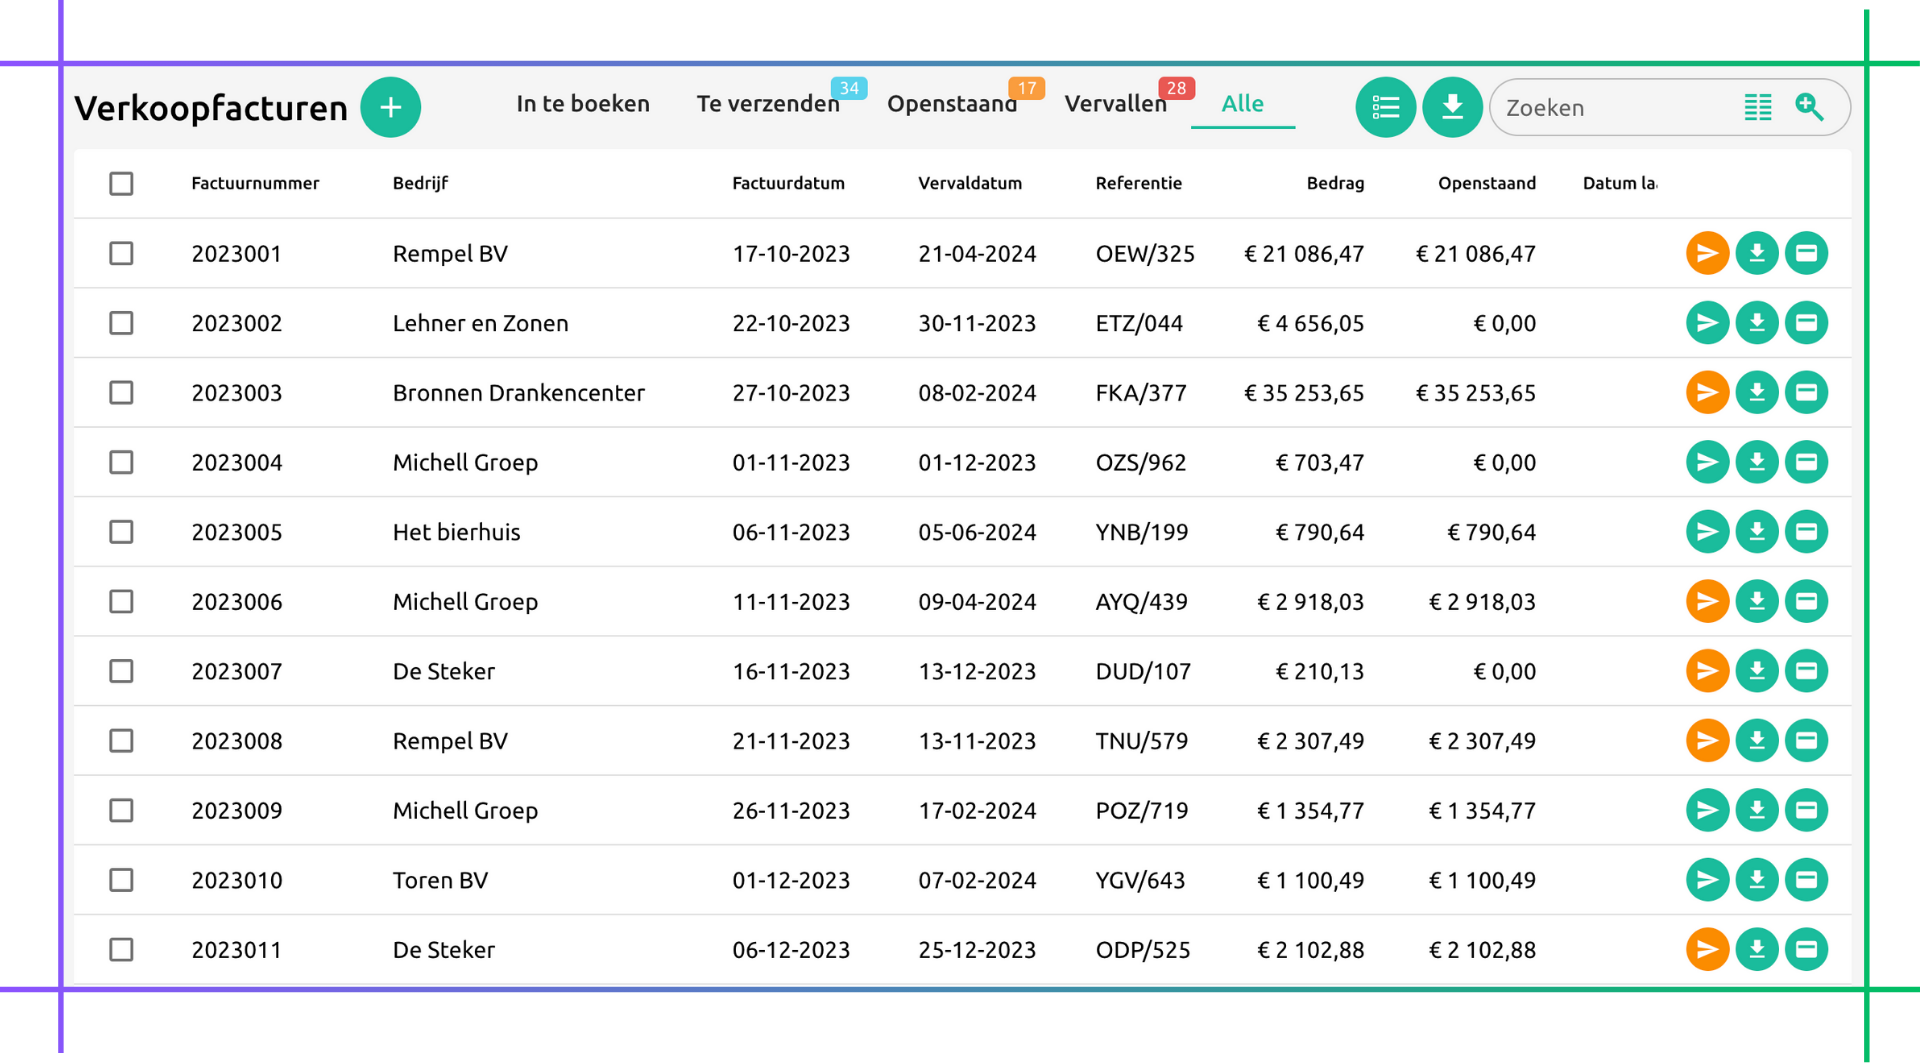Open column layout icon in search box

coord(1757,107)
